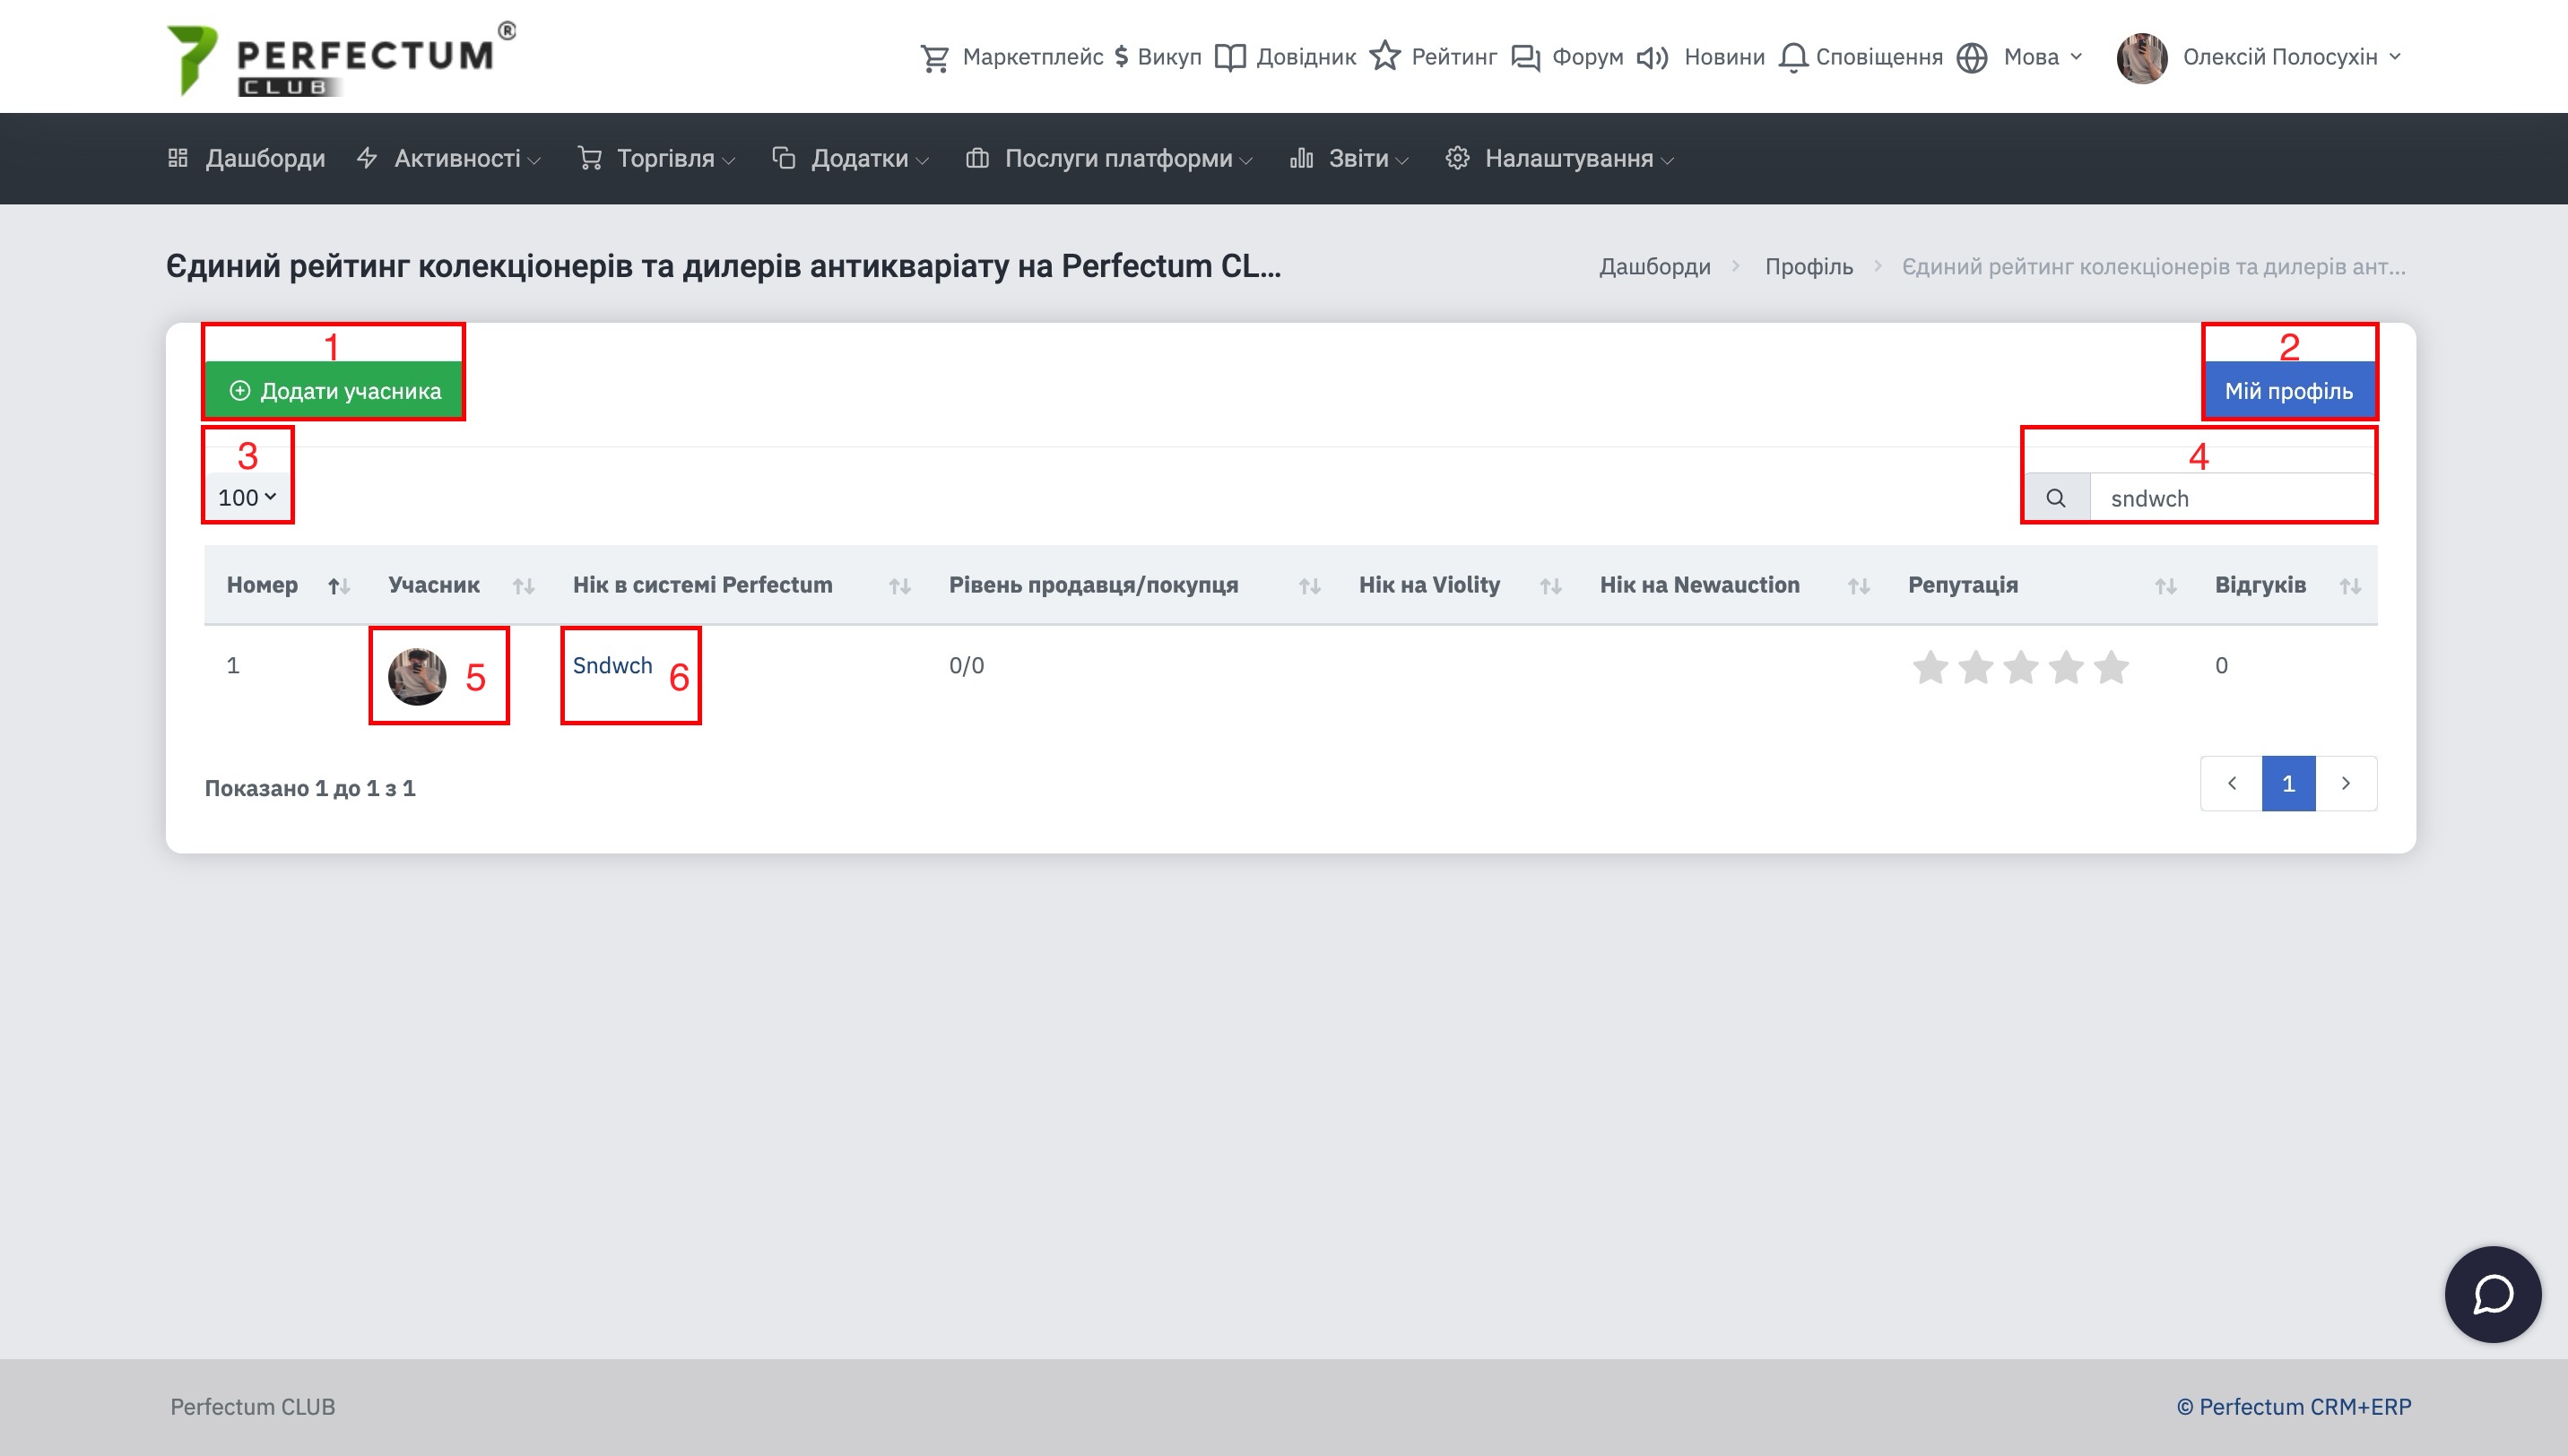
Task: Open the Marketplace cart icon
Action: coord(934,57)
